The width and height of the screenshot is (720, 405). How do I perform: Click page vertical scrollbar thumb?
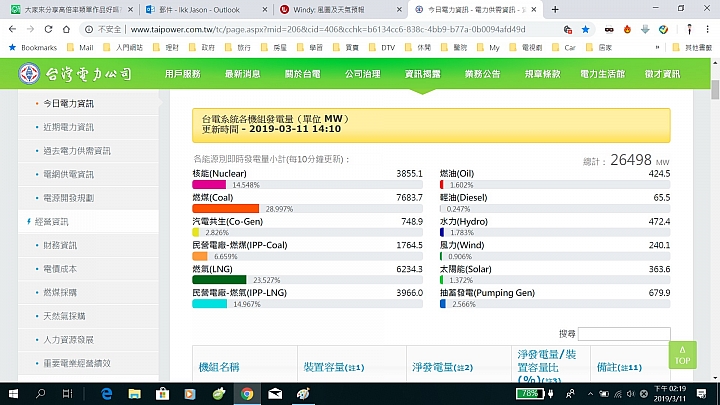715,90
